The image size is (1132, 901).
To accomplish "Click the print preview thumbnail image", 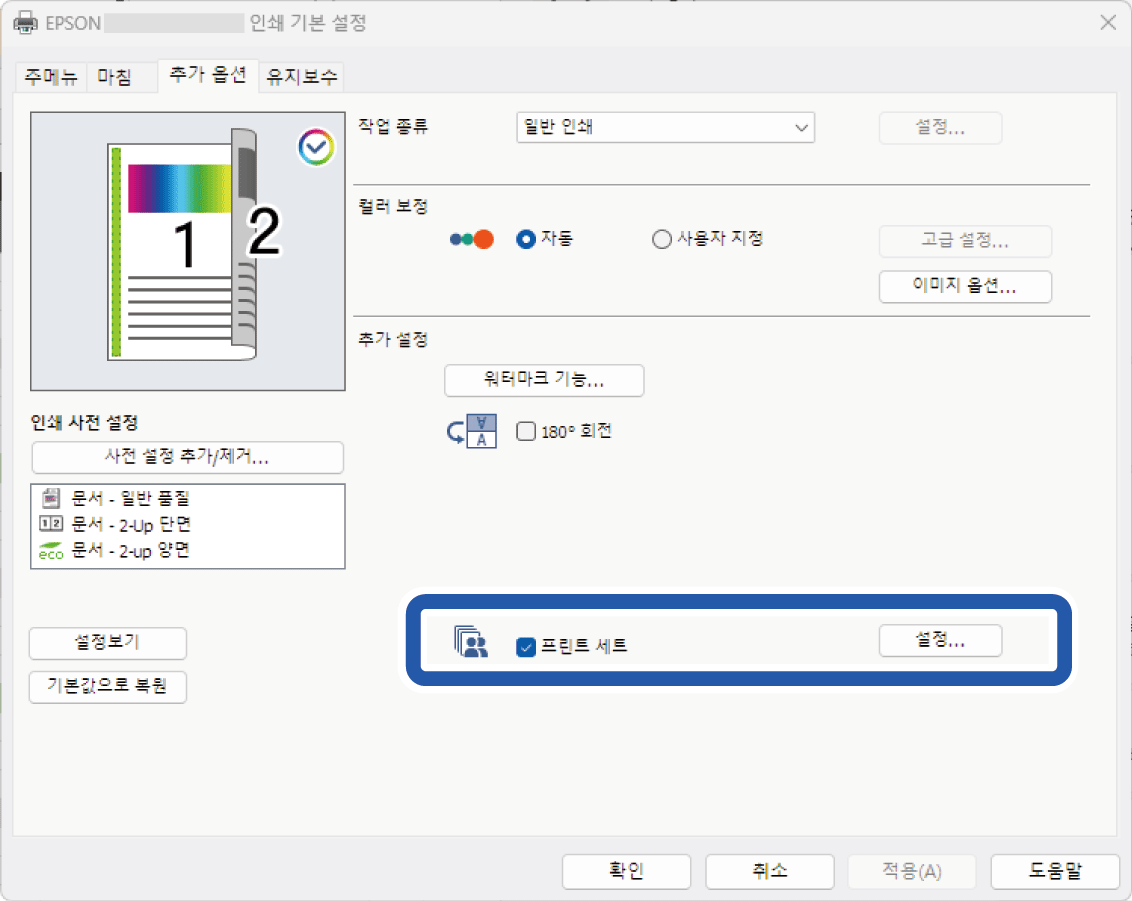I will tap(187, 251).
